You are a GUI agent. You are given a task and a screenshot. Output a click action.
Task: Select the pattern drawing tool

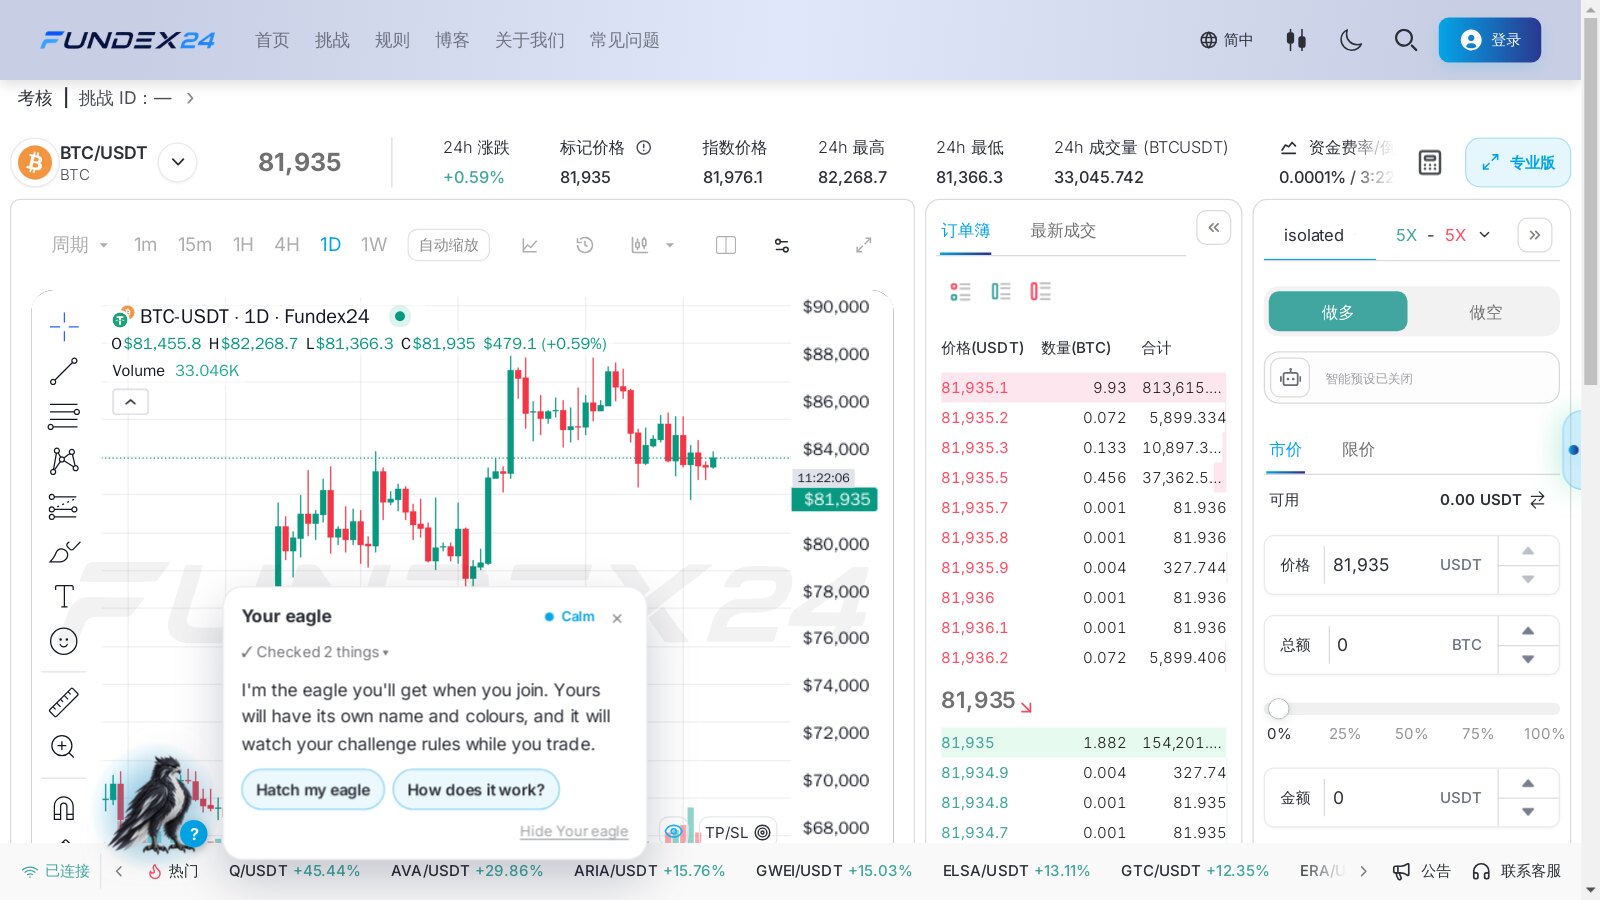pos(64,460)
